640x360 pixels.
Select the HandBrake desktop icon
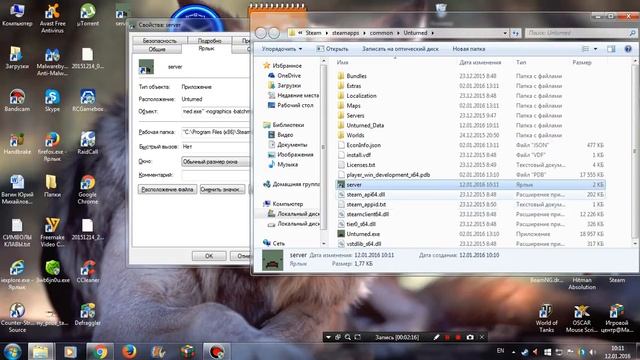tap(17, 144)
